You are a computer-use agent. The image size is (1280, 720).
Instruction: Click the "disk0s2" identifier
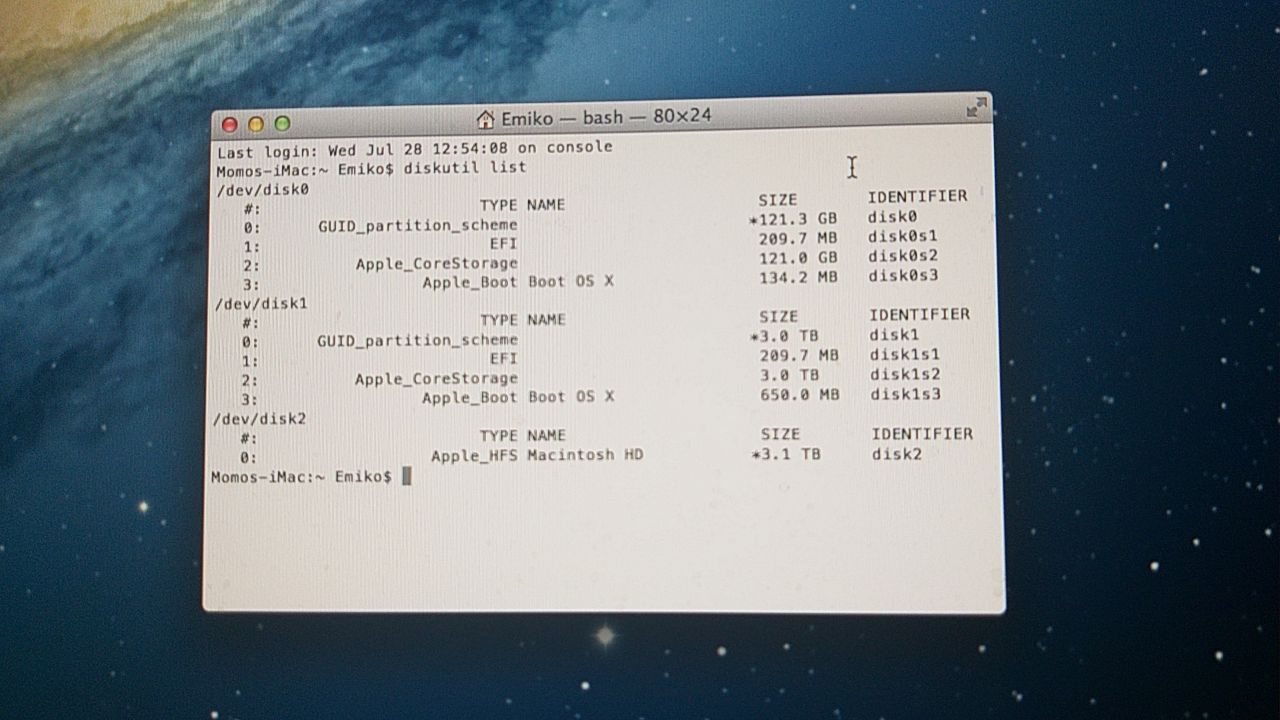point(903,256)
